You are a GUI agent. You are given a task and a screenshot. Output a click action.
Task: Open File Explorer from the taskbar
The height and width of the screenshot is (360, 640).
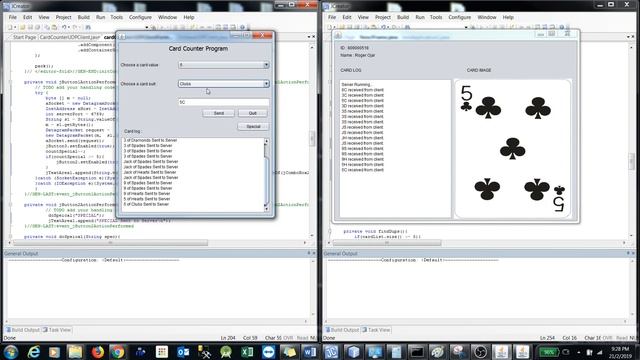(76, 351)
